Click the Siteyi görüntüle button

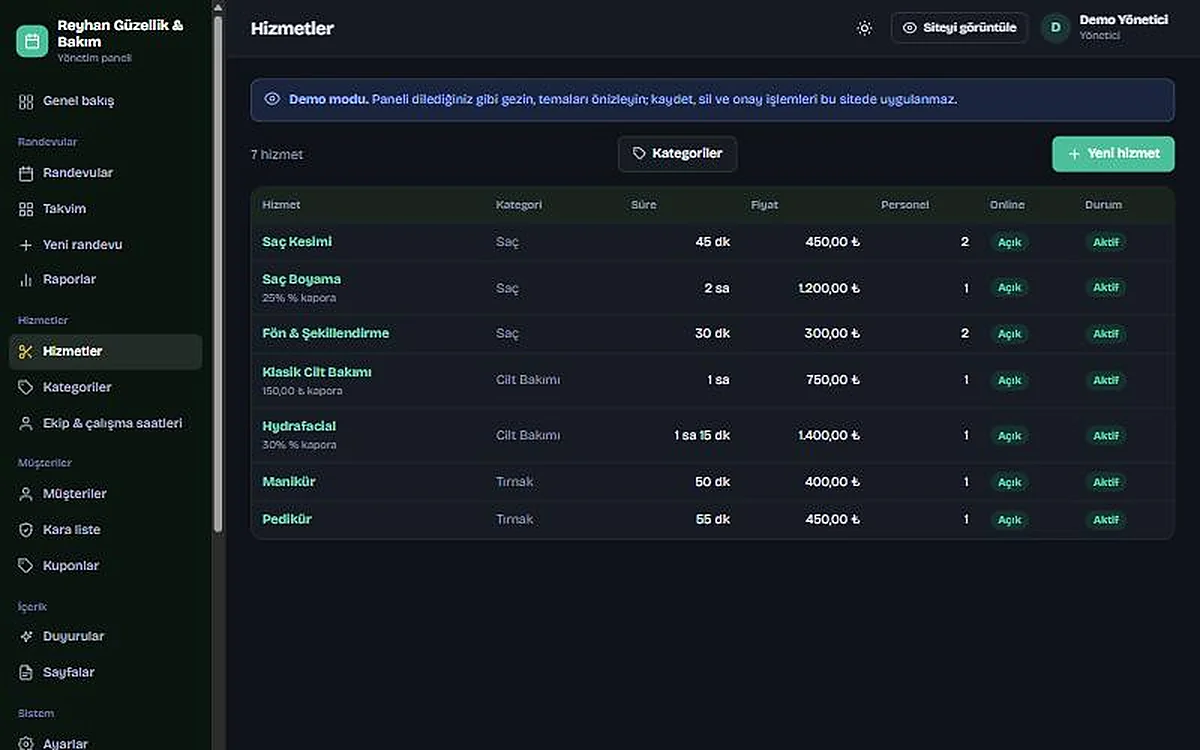click(x=959, y=28)
